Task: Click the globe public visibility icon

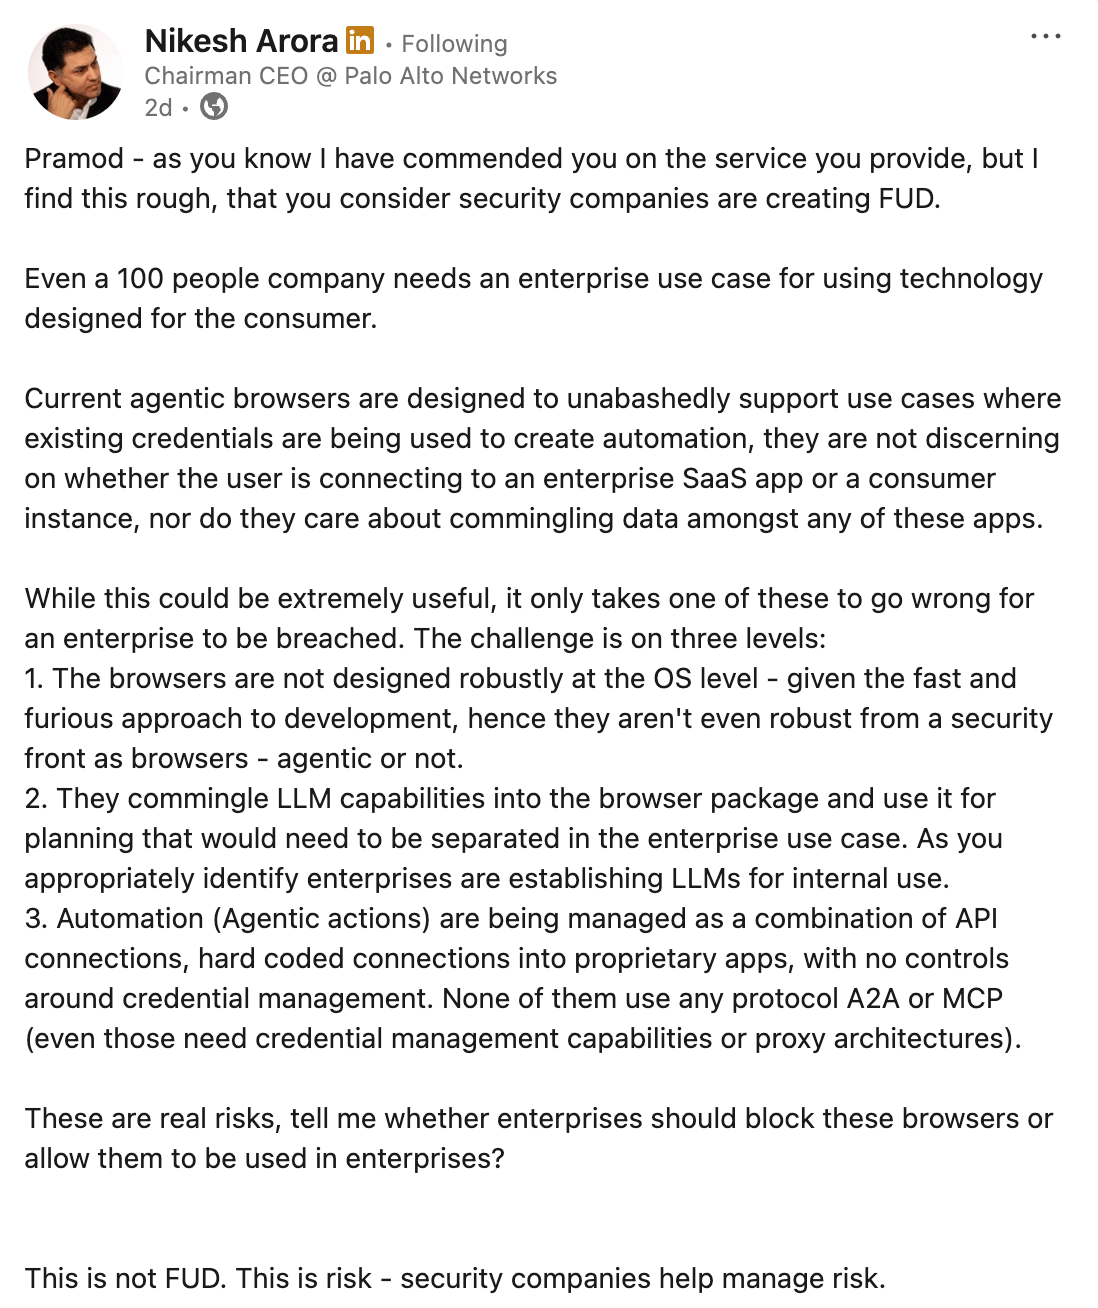Action: click(214, 107)
